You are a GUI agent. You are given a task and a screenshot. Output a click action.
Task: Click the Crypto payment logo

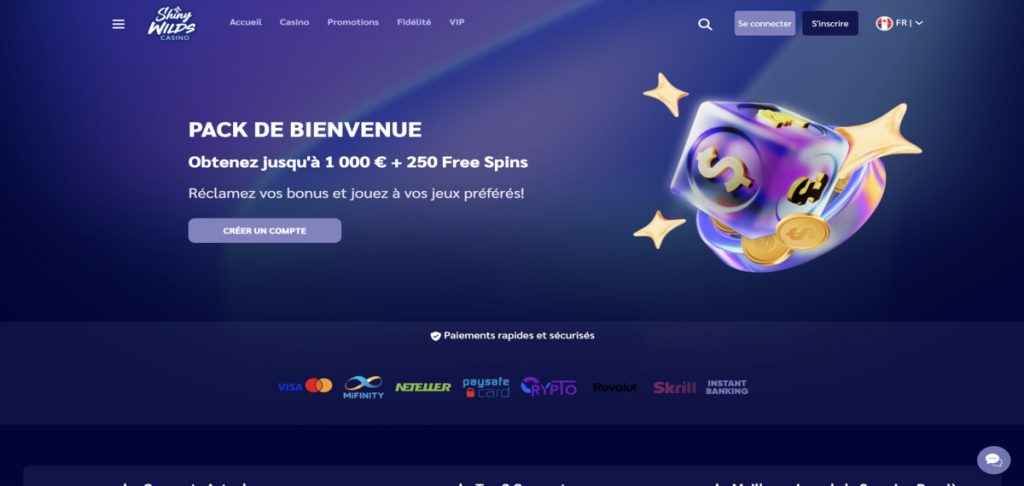[x=549, y=387]
